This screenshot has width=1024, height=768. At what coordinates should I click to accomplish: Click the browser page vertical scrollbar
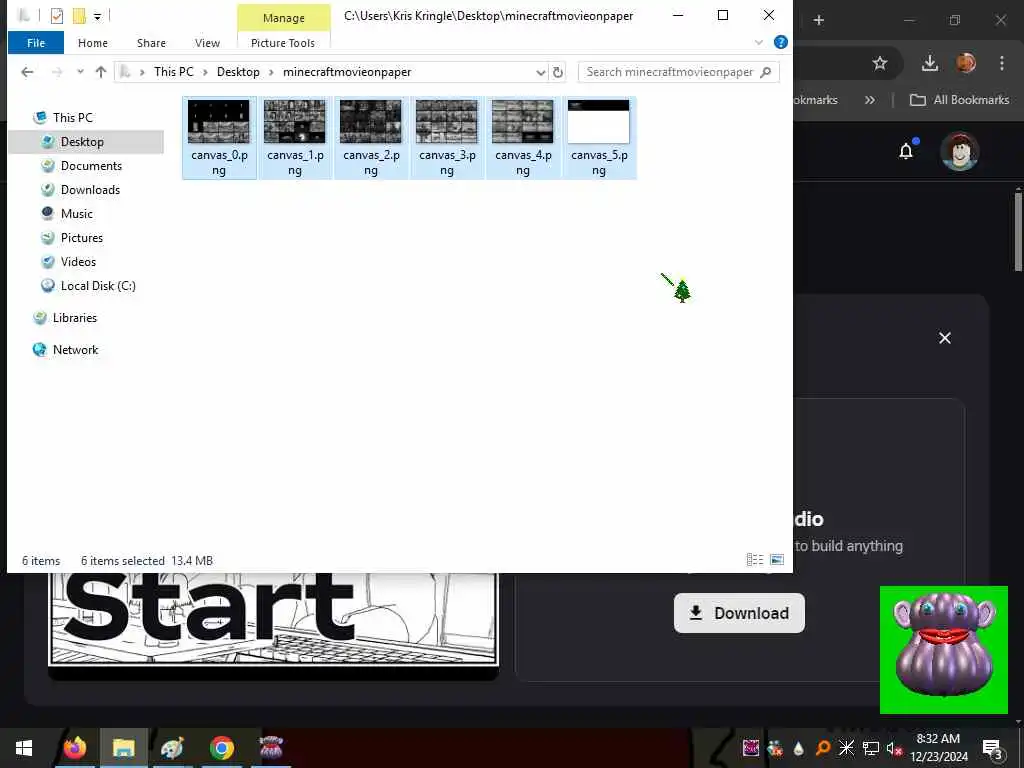1018,231
